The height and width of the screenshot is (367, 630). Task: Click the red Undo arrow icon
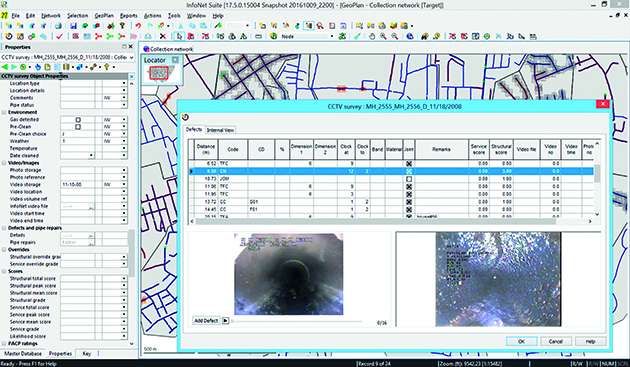click(138, 26)
